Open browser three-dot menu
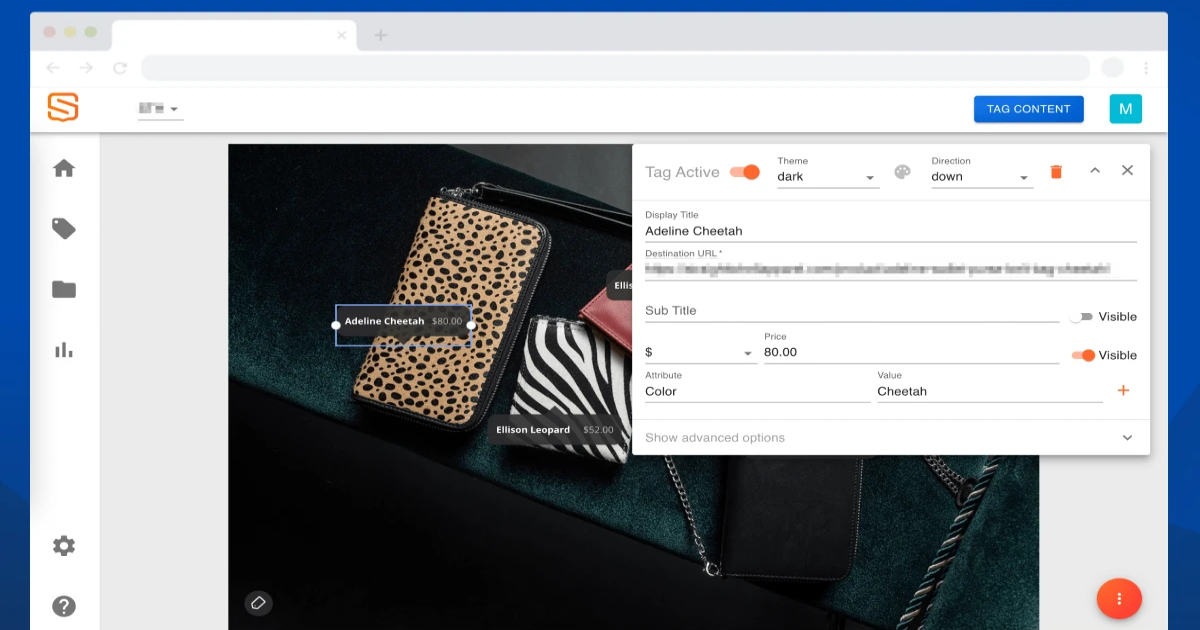Viewport: 1200px width, 630px height. pyautogui.click(x=1146, y=68)
